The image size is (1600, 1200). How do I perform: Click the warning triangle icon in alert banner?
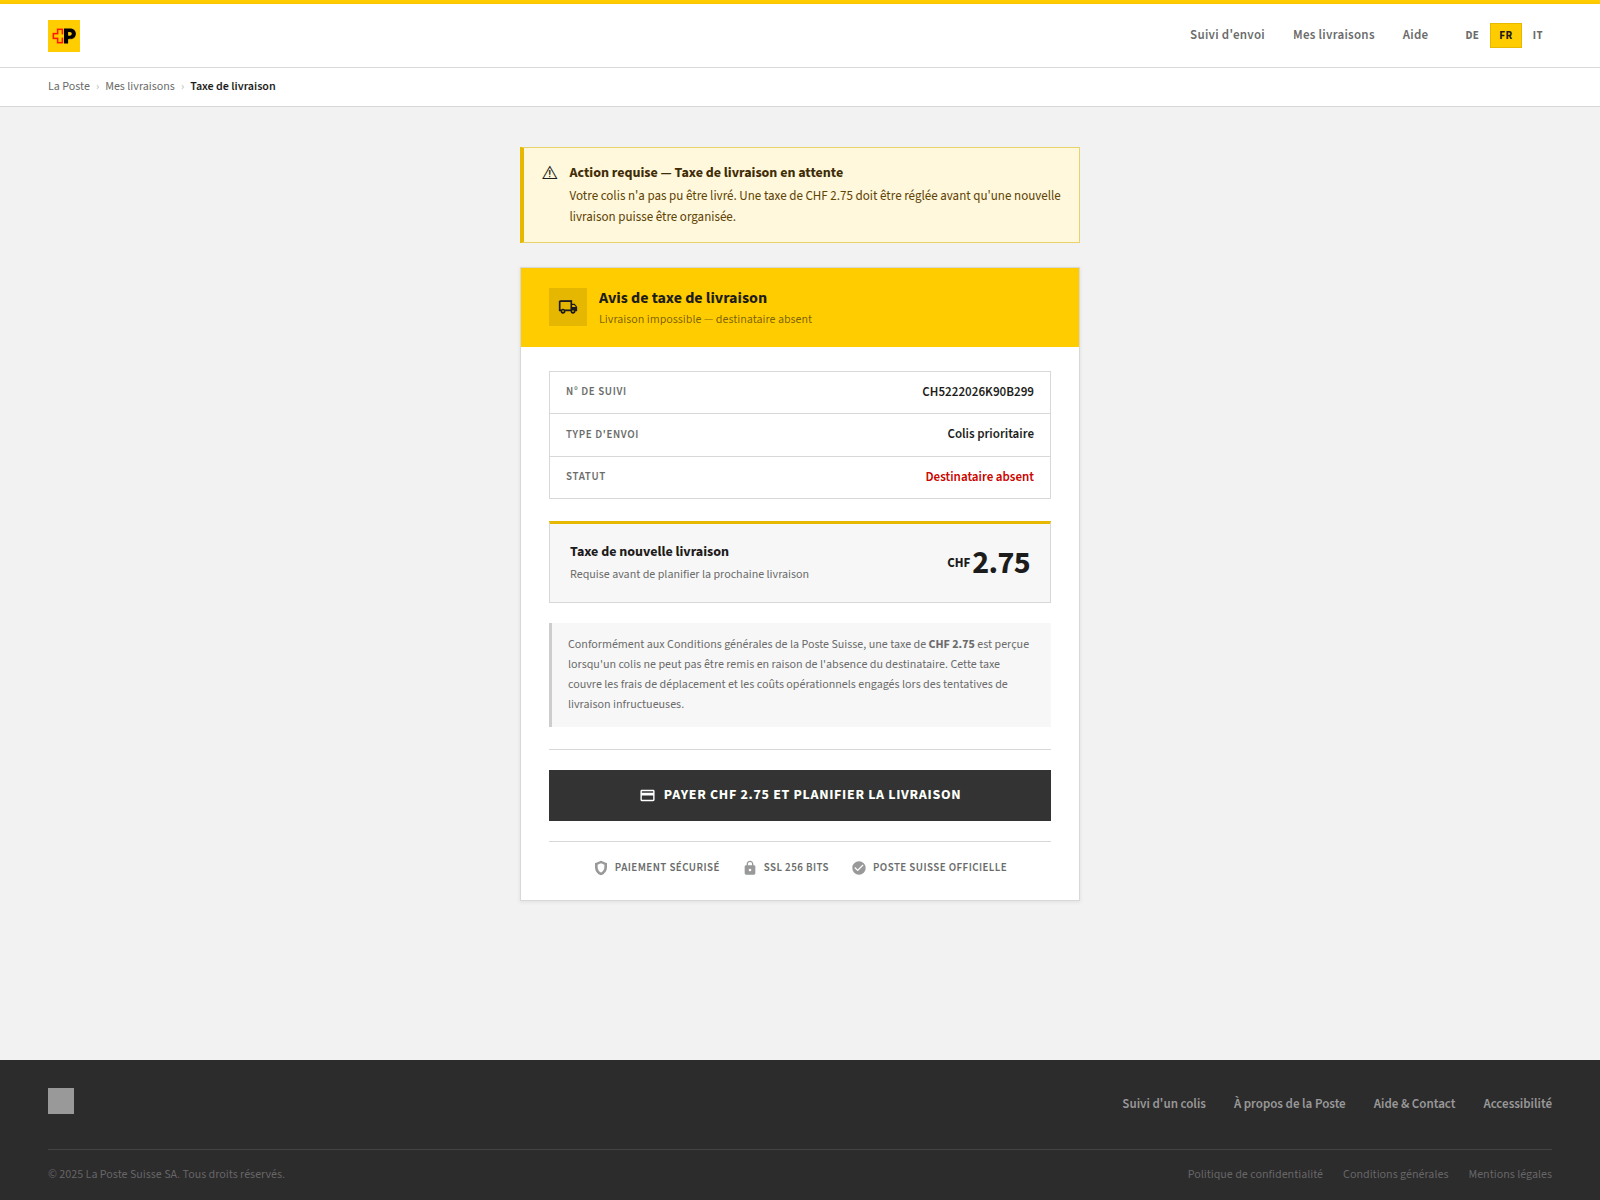pyautogui.click(x=549, y=173)
